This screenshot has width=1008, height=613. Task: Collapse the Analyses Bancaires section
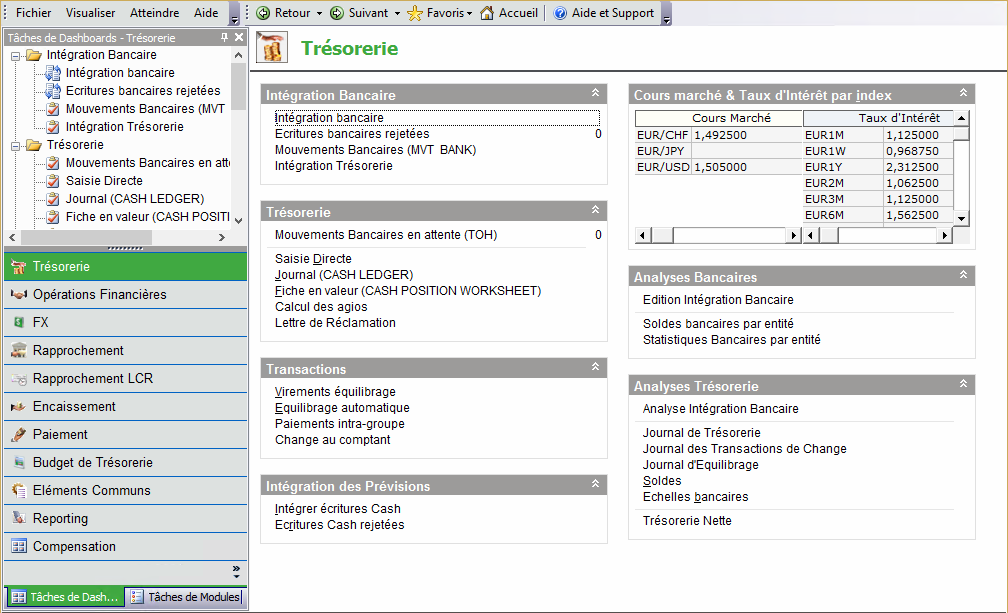tap(963, 275)
